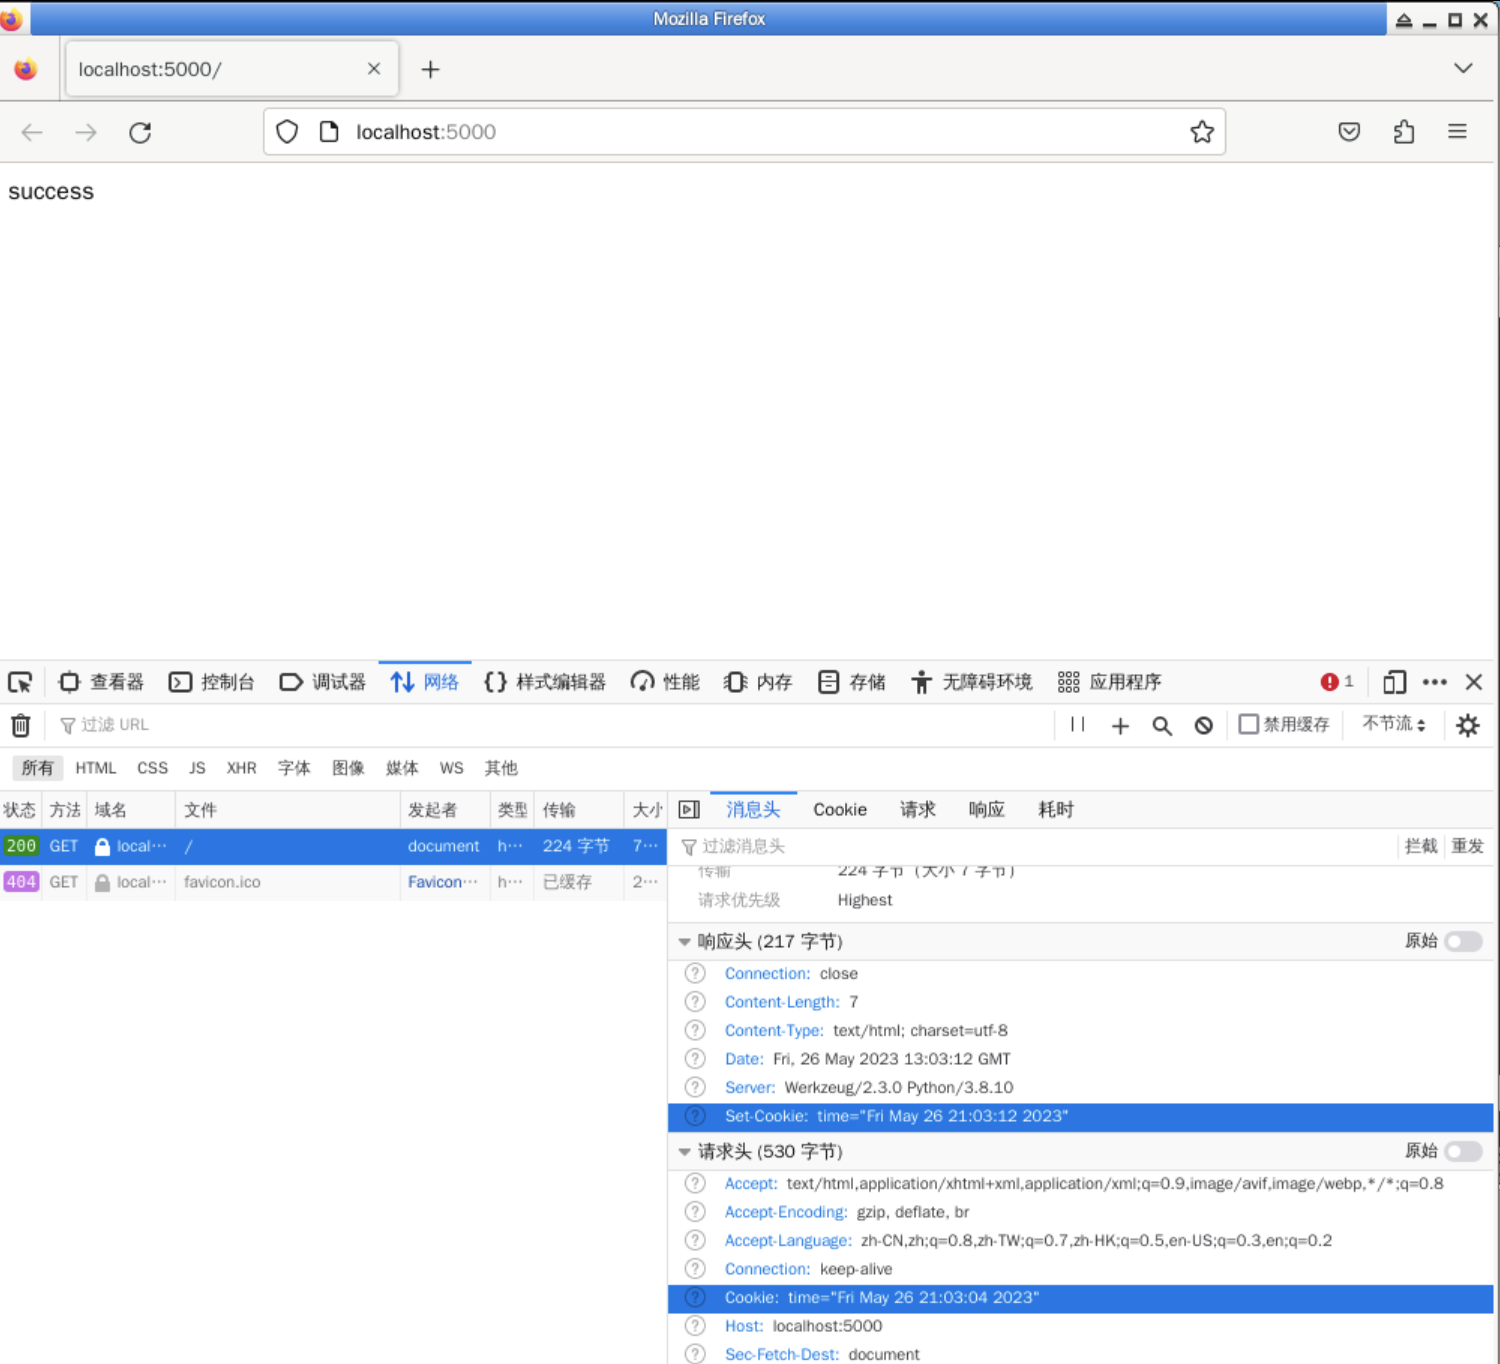
Task: Add a new request with plus icon
Action: [1120, 726]
